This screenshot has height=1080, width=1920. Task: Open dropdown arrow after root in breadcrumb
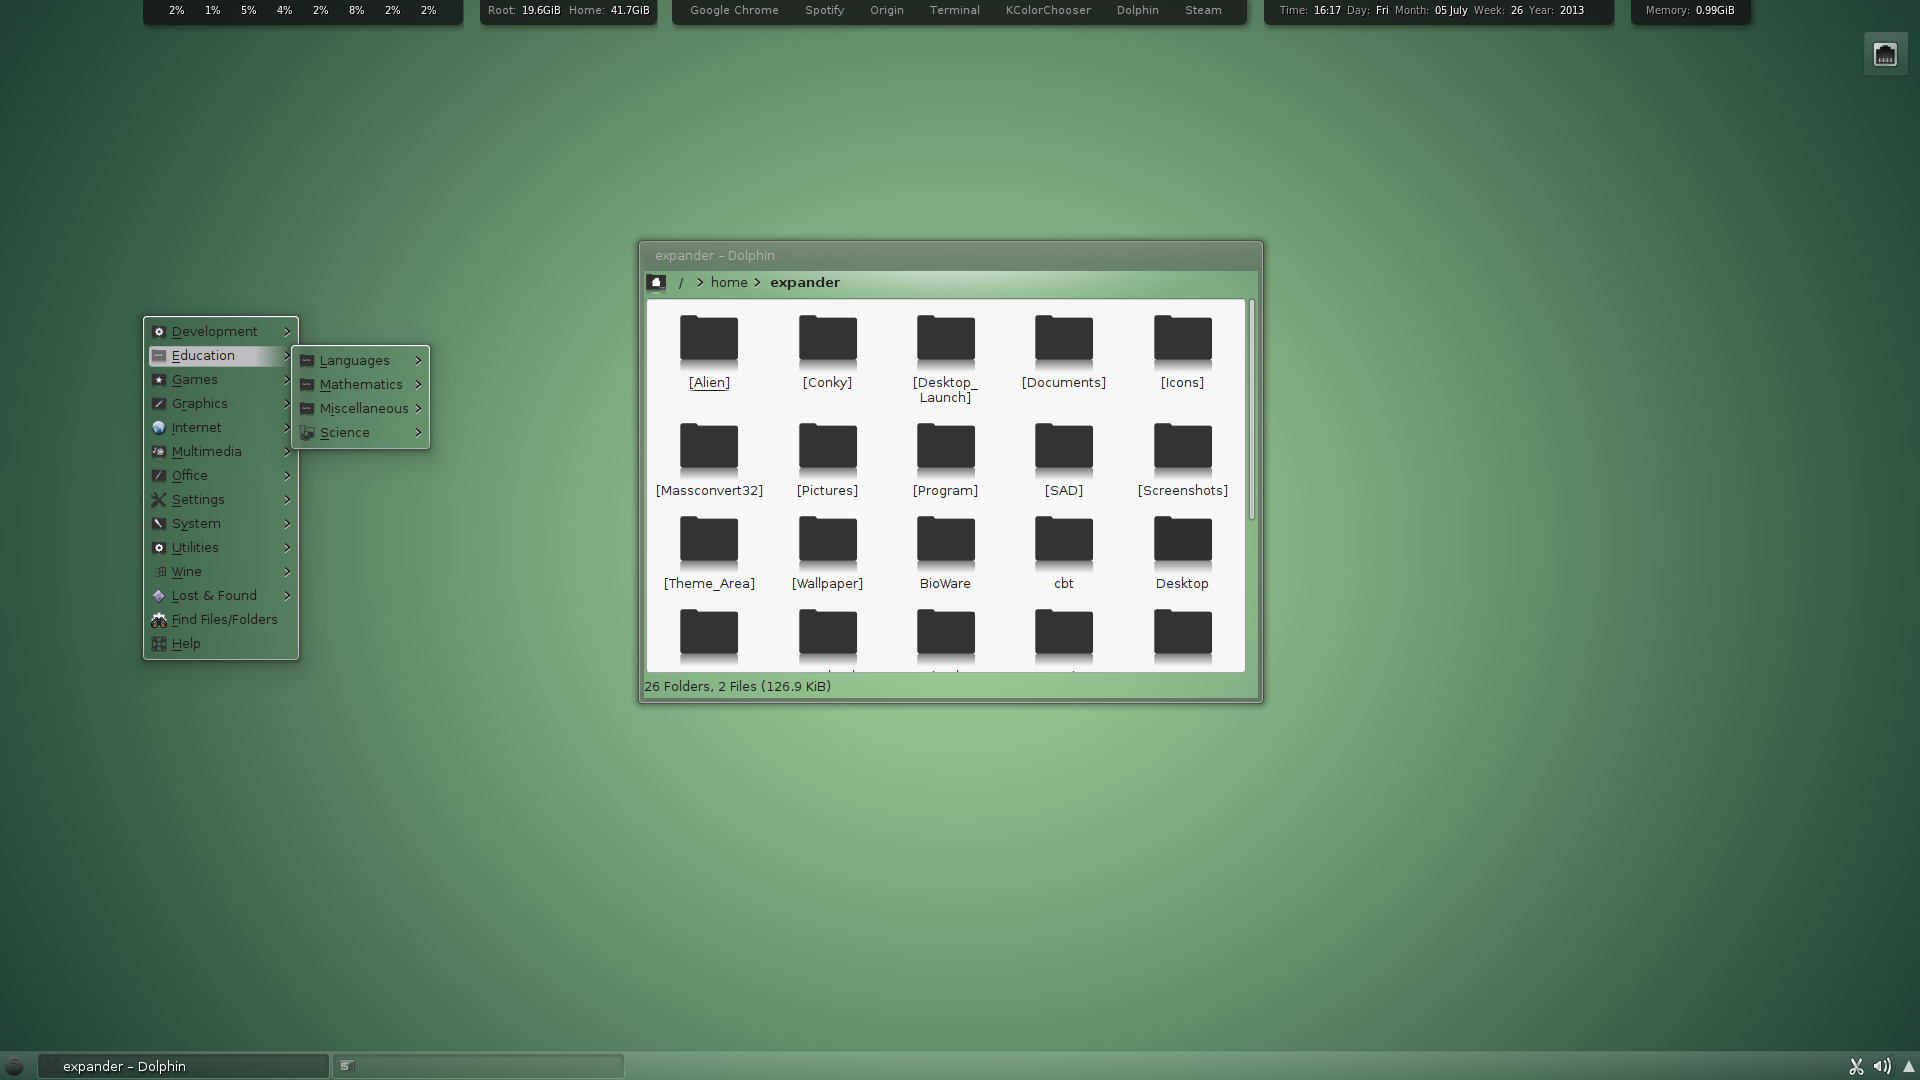(700, 283)
